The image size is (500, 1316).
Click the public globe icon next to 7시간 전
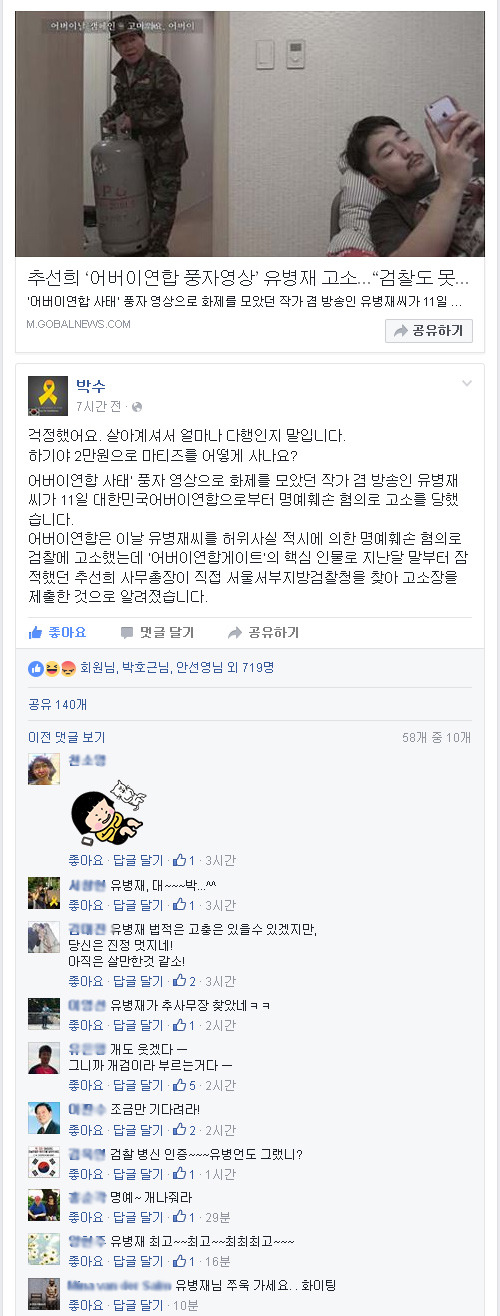(137, 407)
